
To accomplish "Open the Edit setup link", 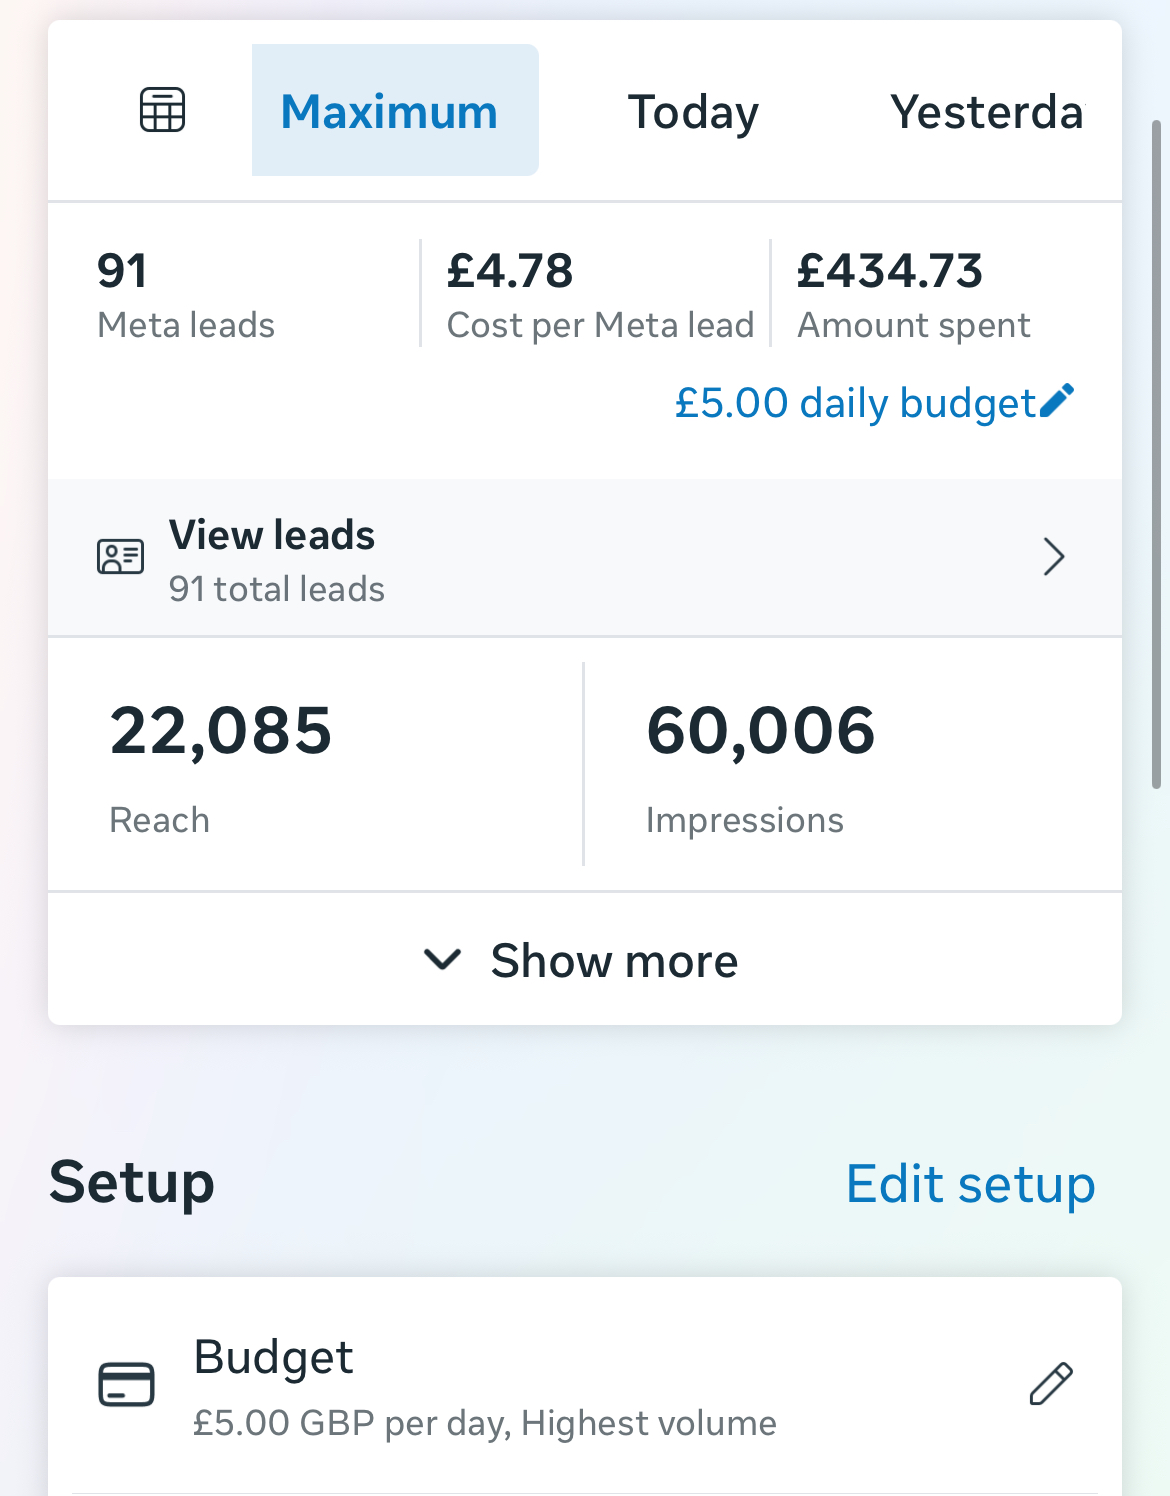I will (970, 1184).
